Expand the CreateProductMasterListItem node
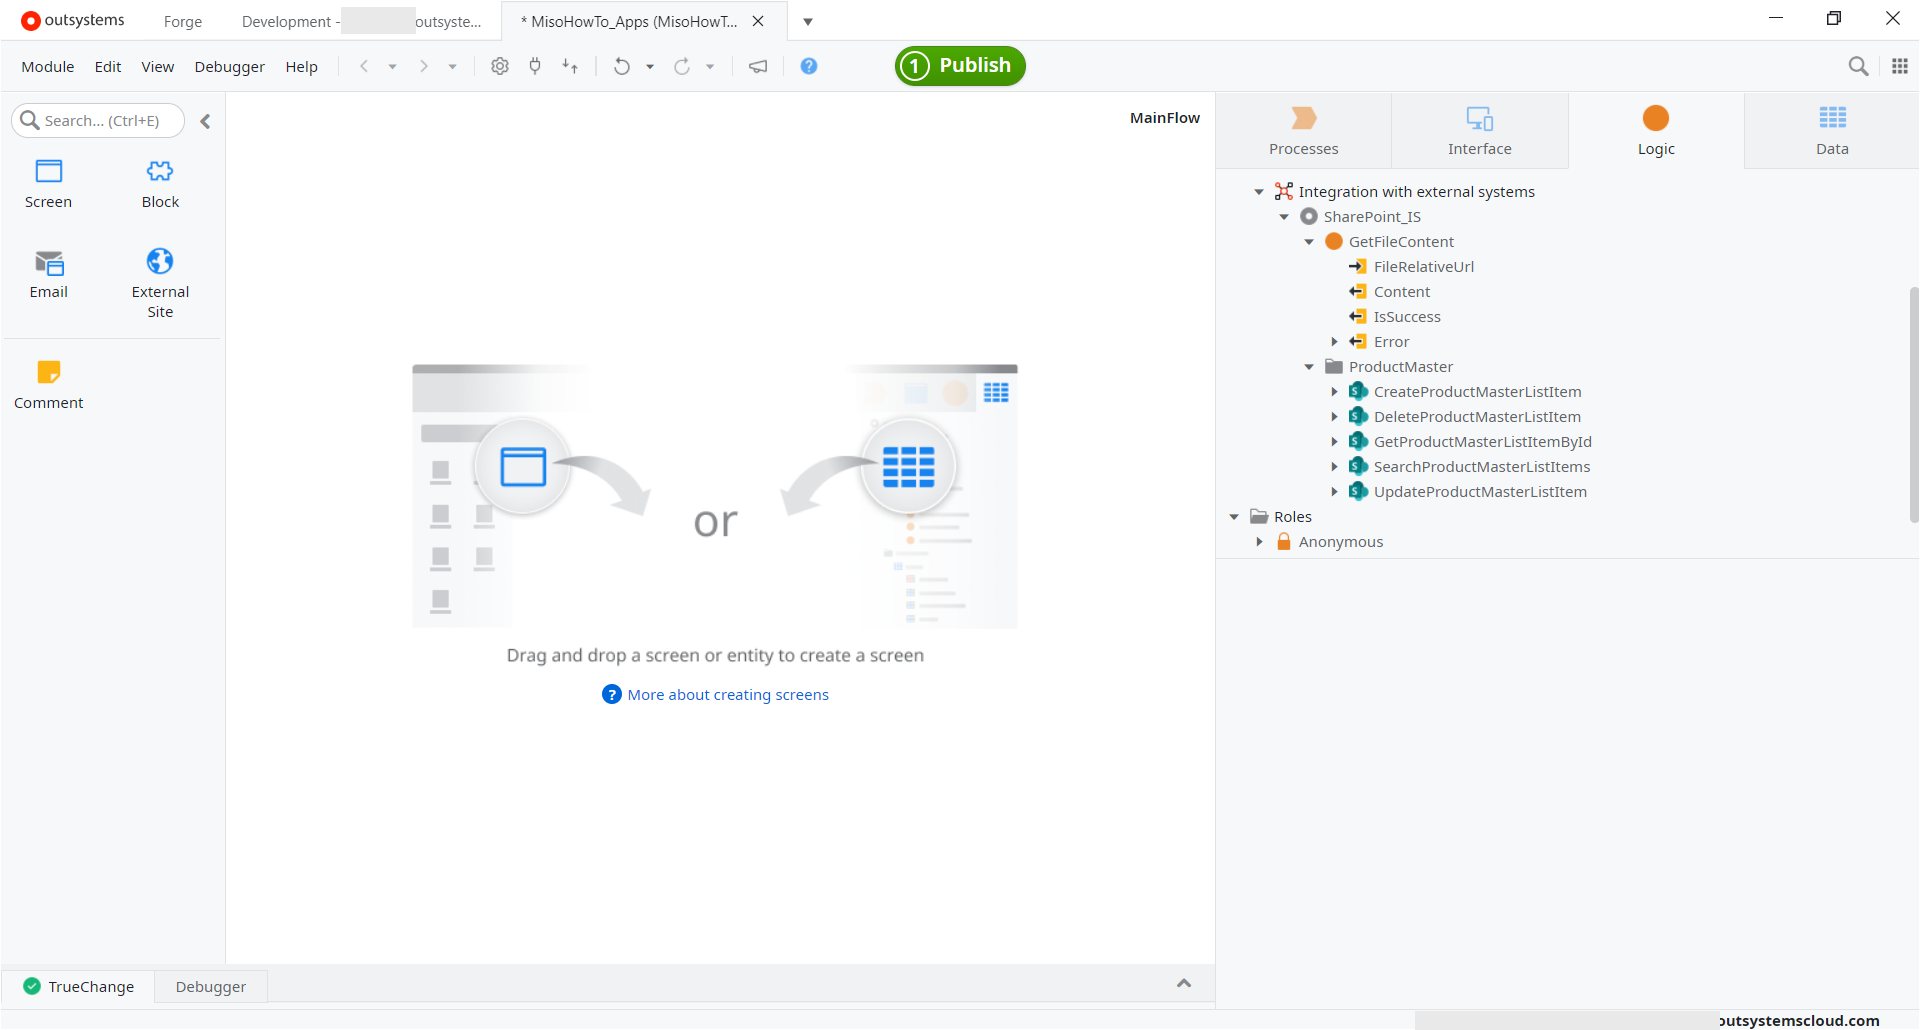1920x1030 pixels. [x=1334, y=392]
